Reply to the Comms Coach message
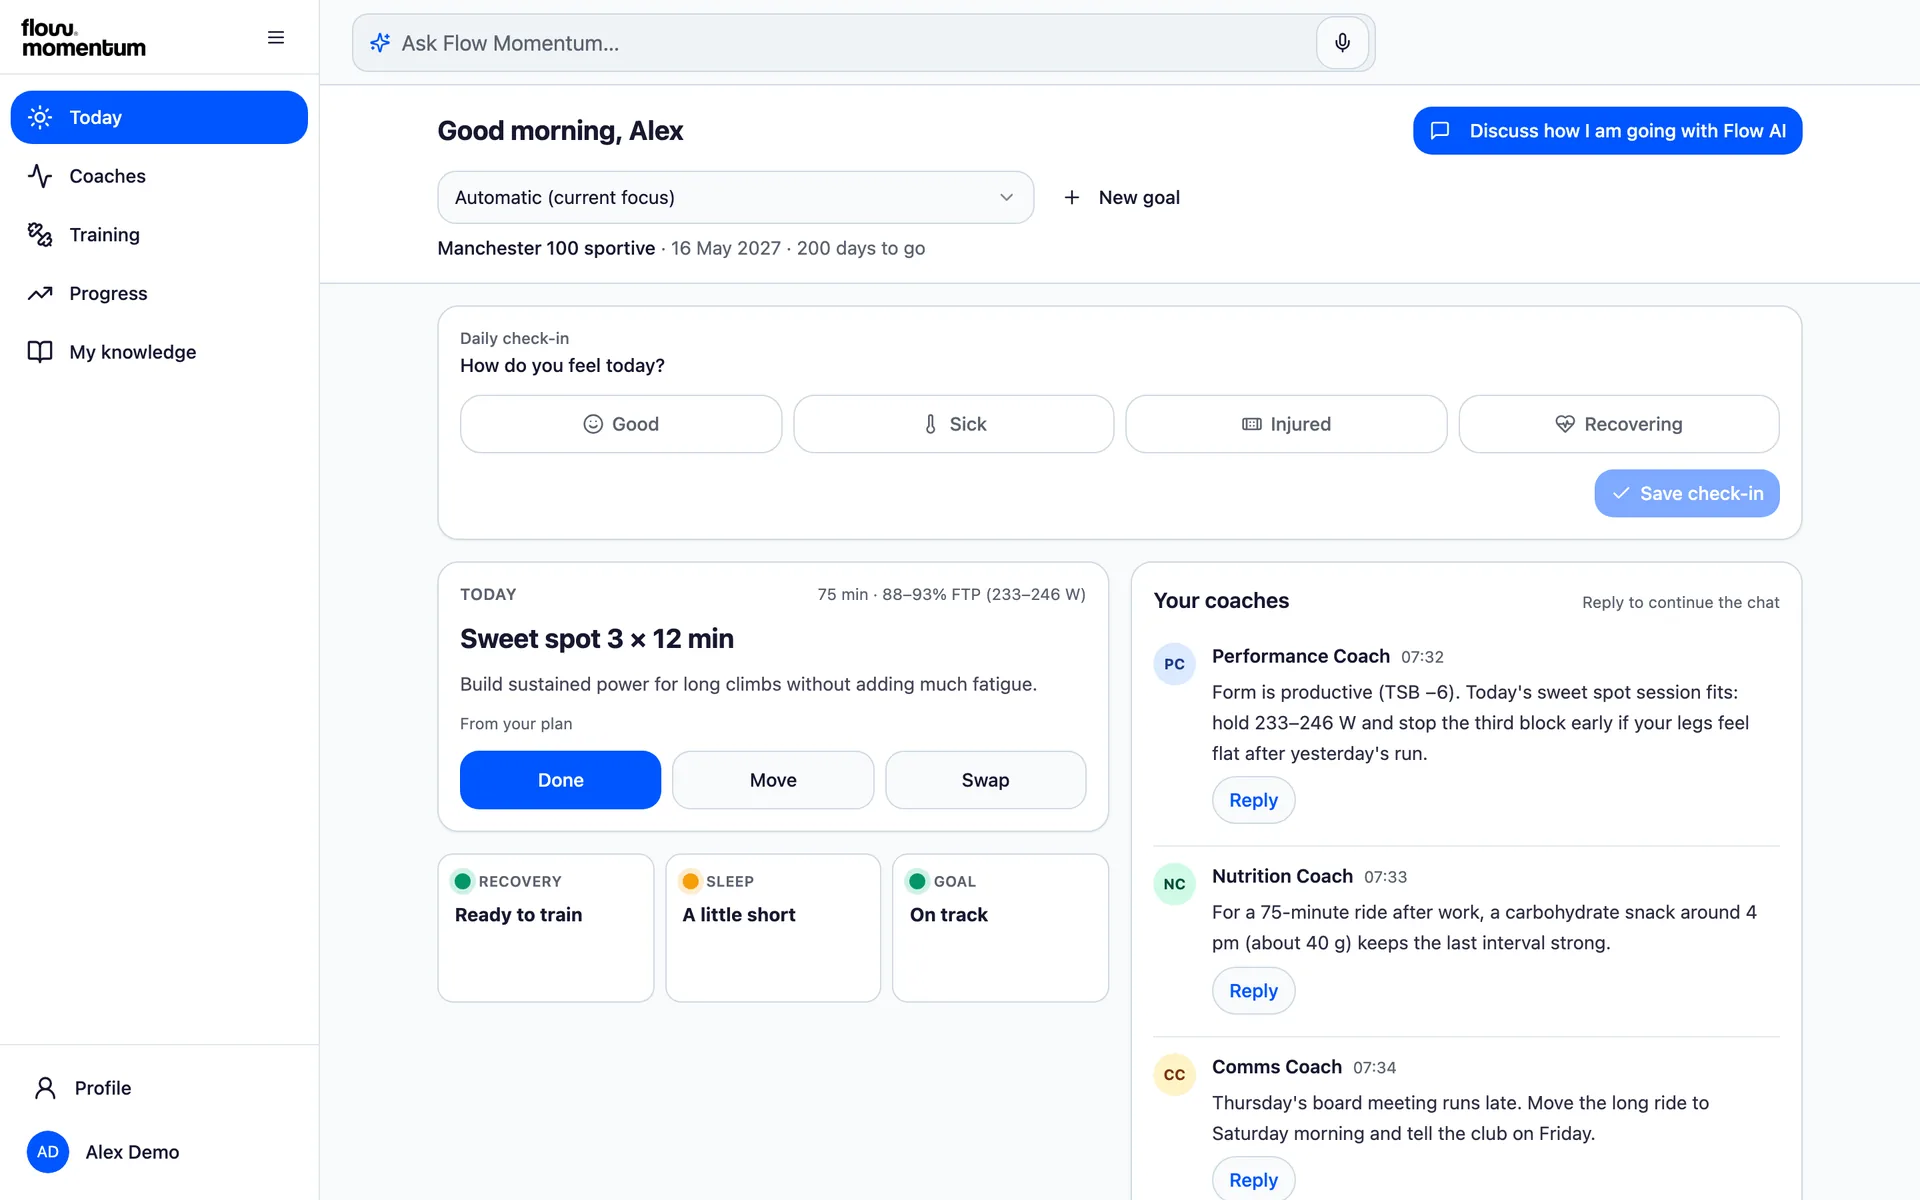Image resolution: width=1920 pixels, height=1200 pixels. click(x=1253, y=1180)
